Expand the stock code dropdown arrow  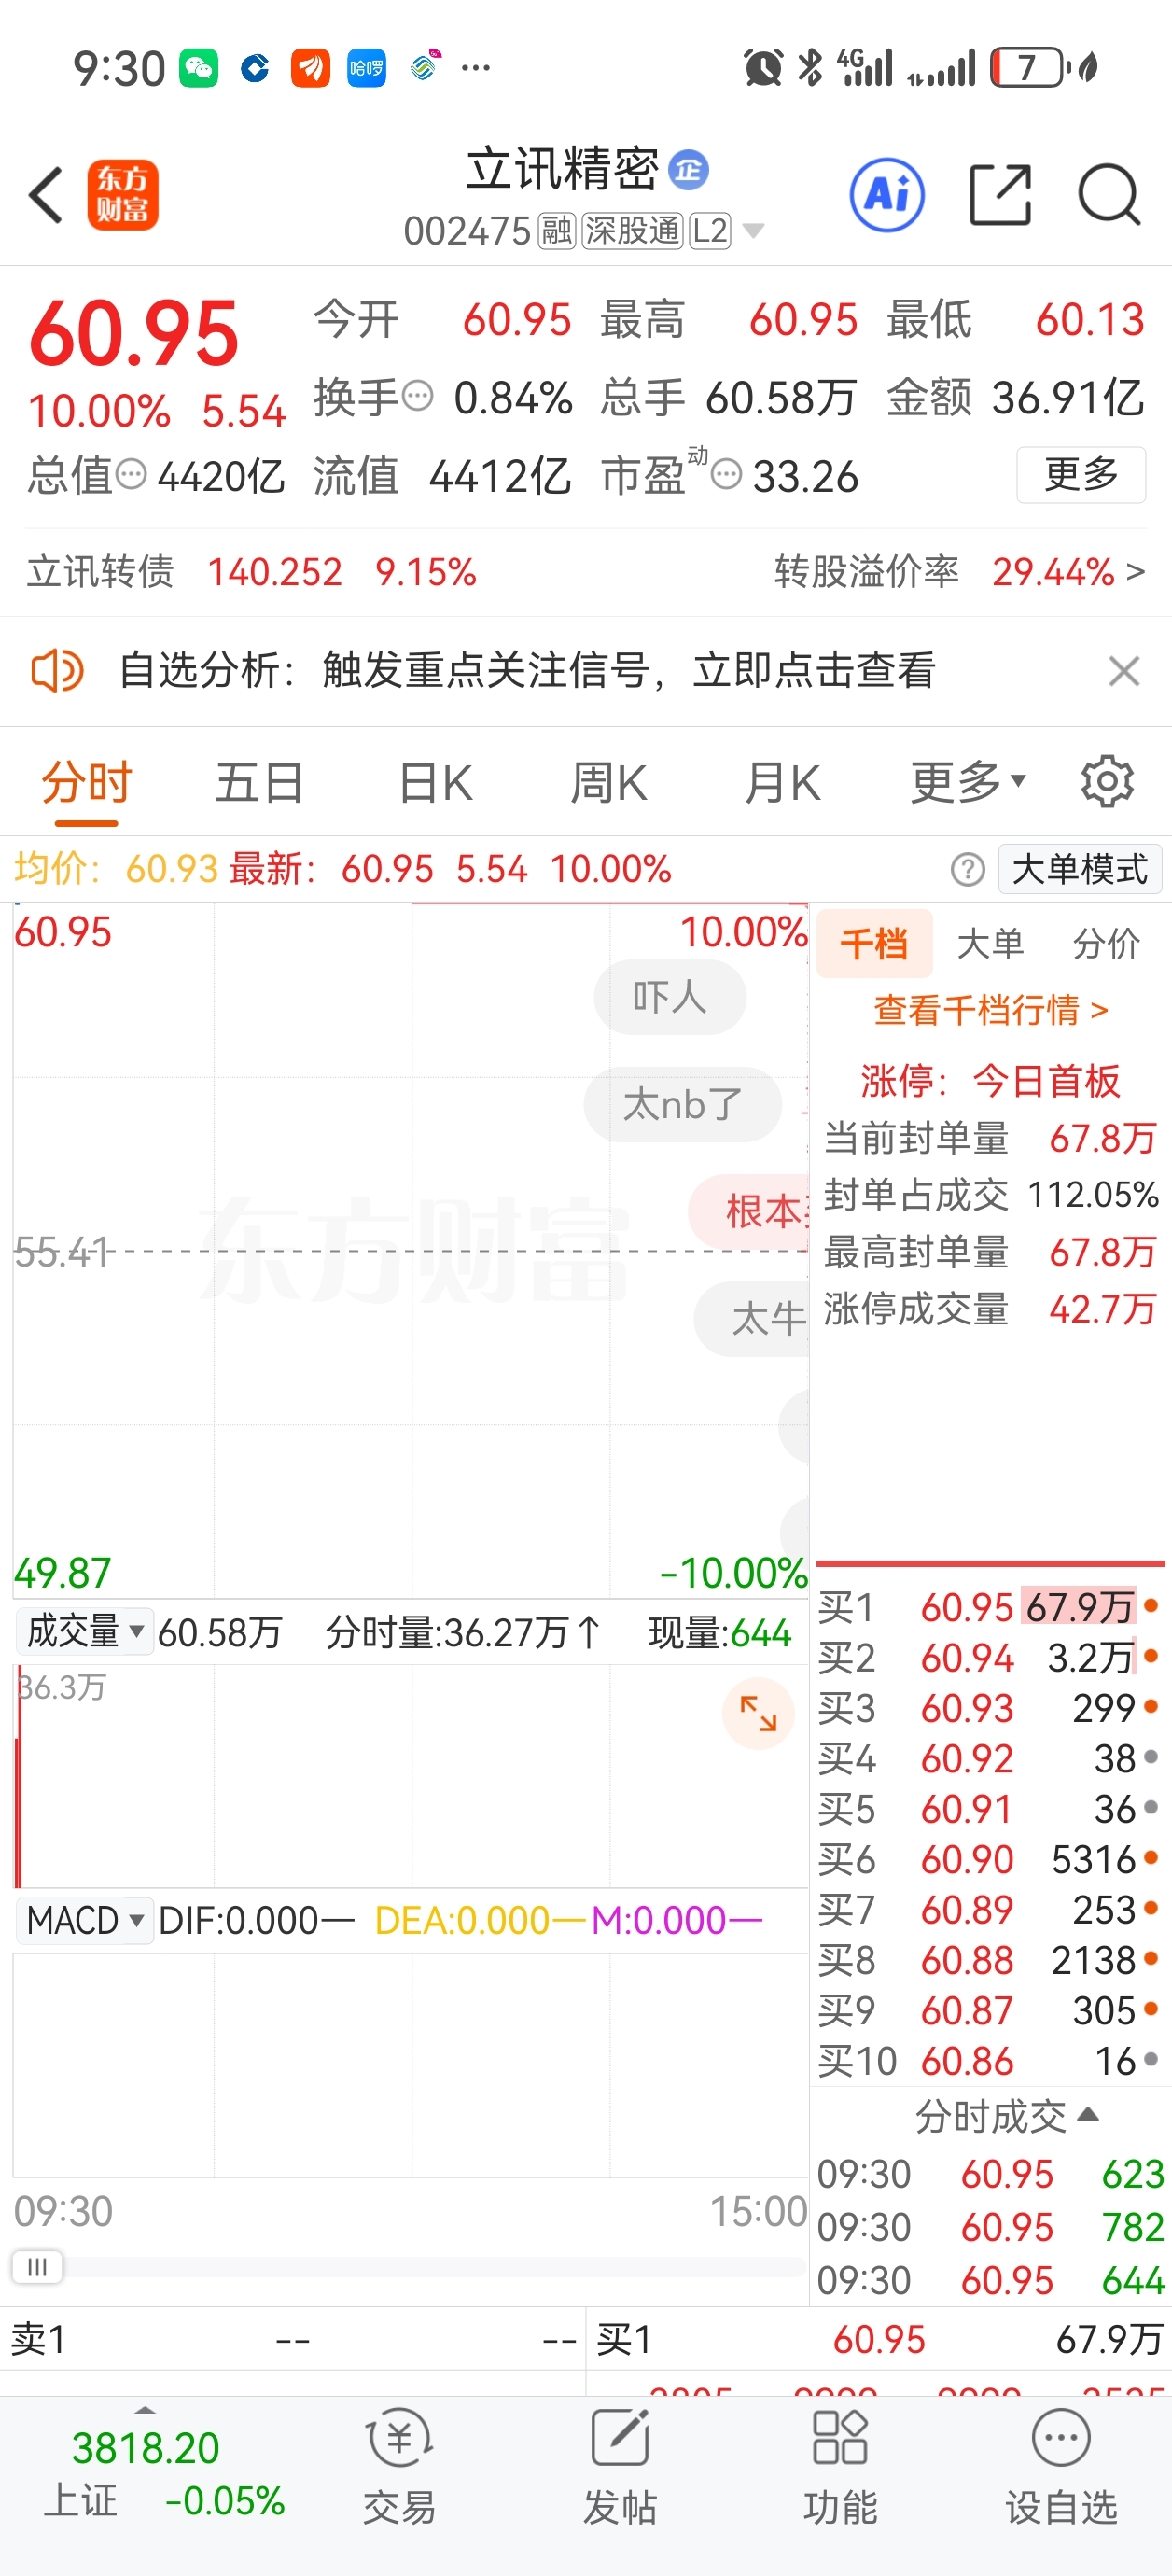pyautogui.click(x=754, y=231)
